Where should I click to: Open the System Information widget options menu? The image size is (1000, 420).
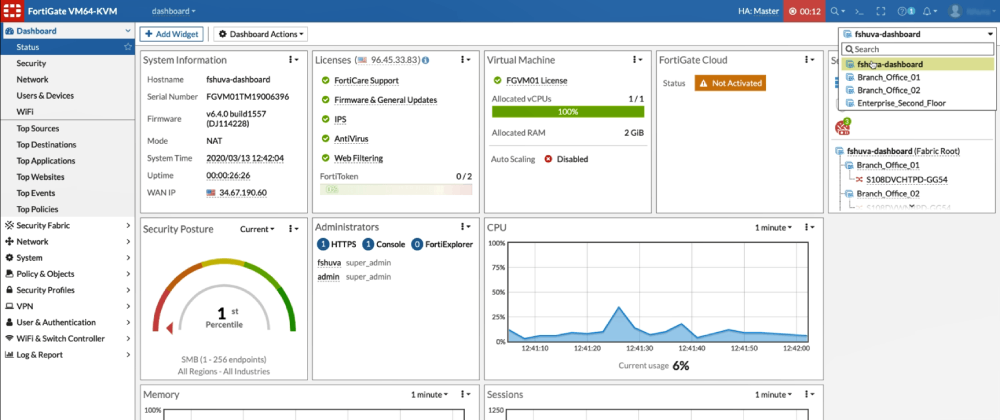[293, 61]
